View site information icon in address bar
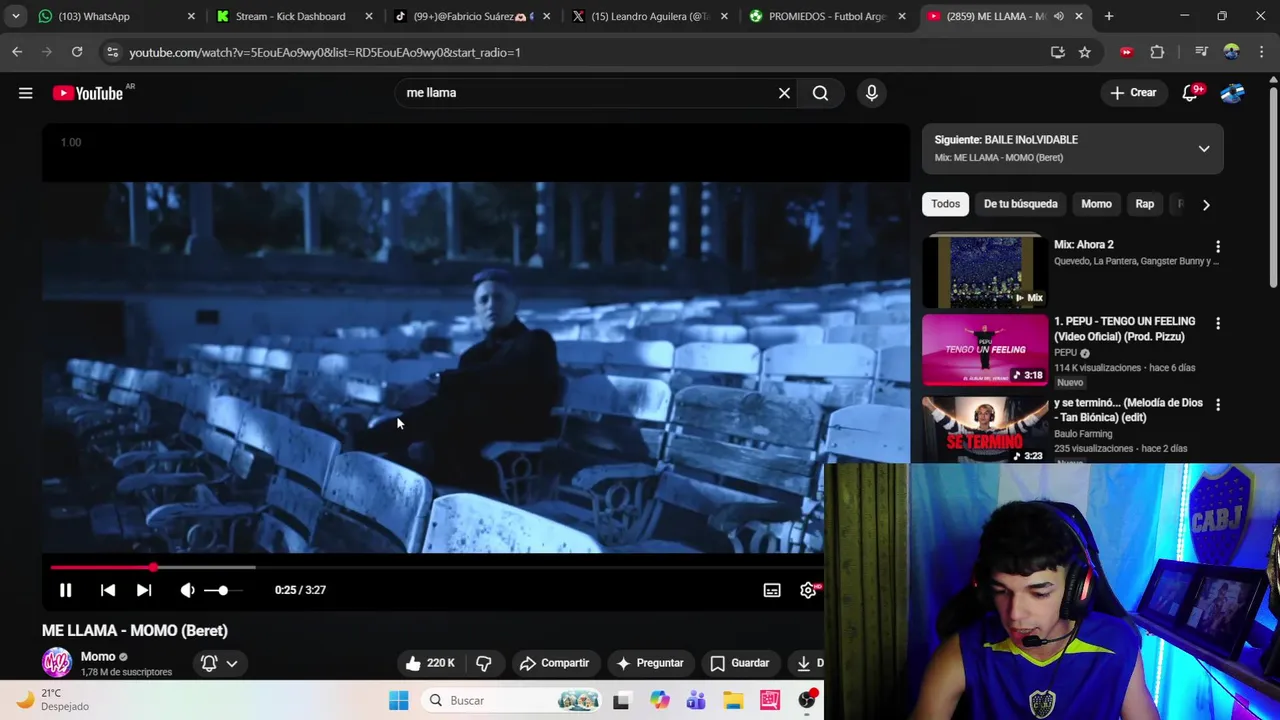The width and height of the screenshot is (1280, 720). click(x=112, y=52)
